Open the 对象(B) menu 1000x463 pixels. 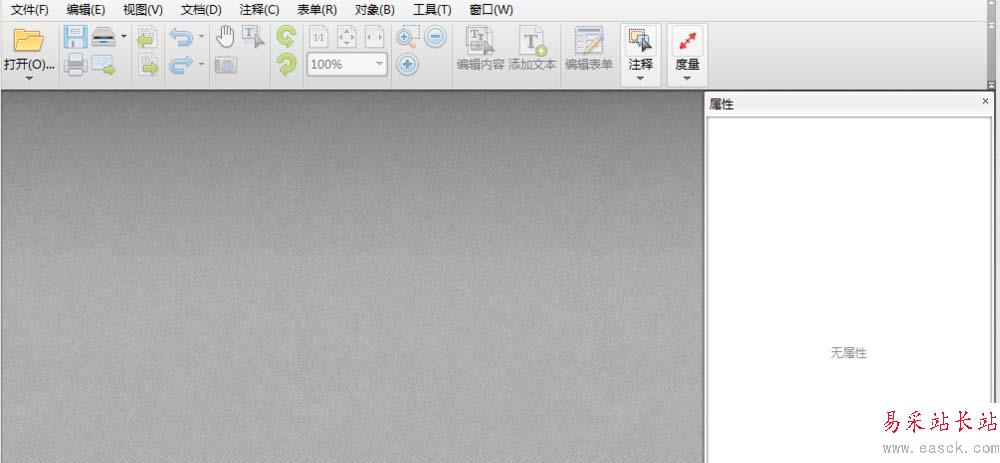coord(375,10)
